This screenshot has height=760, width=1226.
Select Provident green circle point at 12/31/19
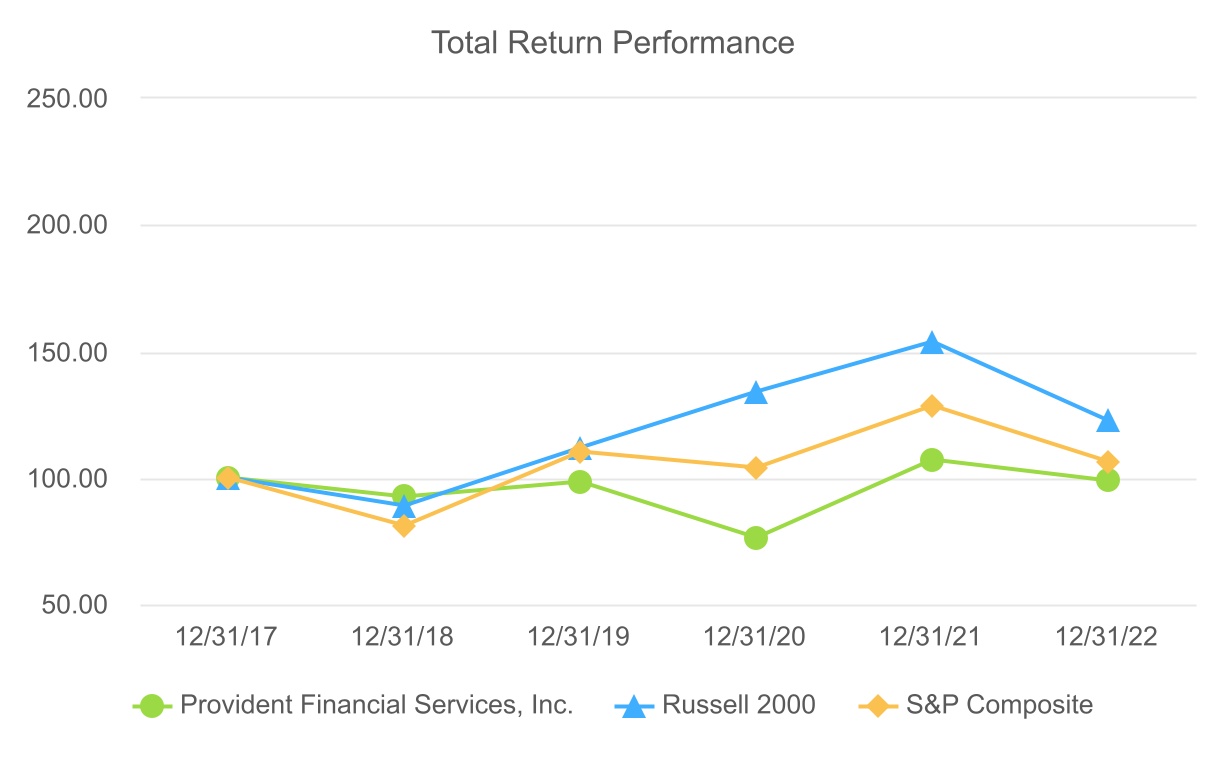pyautogui.click(x=580, y=482)
